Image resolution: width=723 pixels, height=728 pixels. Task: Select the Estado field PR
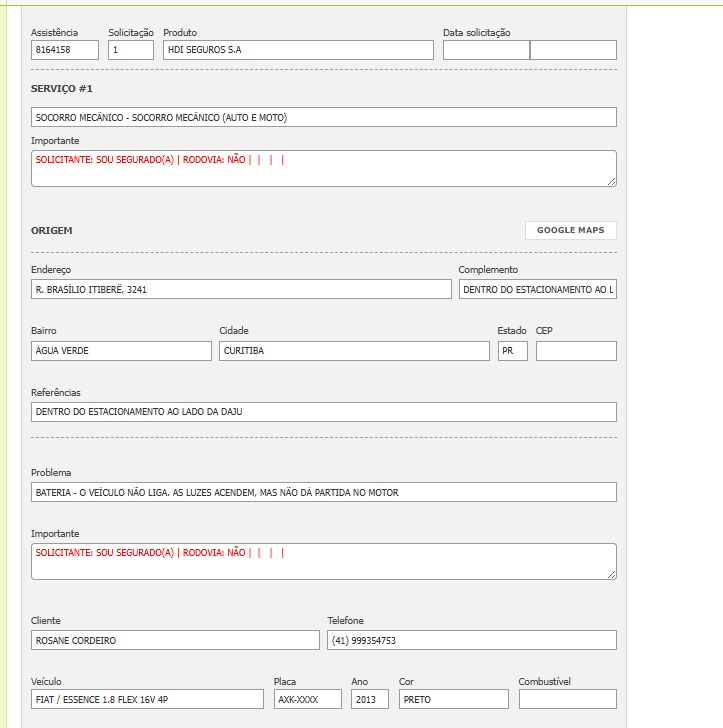[x=513, y=351]
